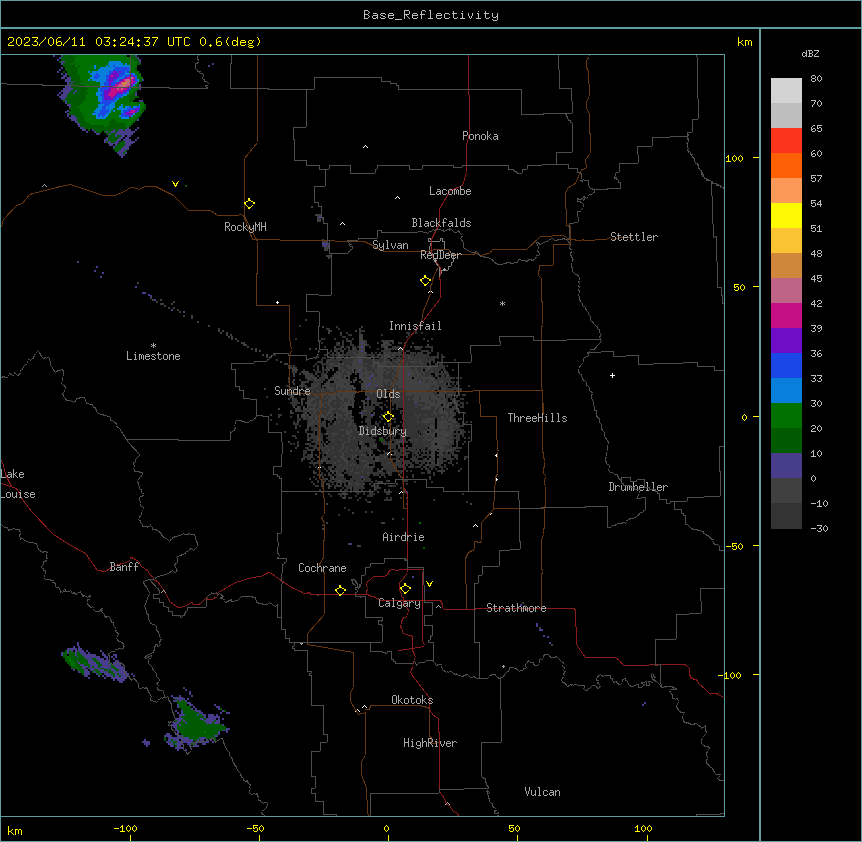Screen dimensions: 862x842
Task: Click the white plus marker west of Drumheller
Action: [x=612, y=375]
